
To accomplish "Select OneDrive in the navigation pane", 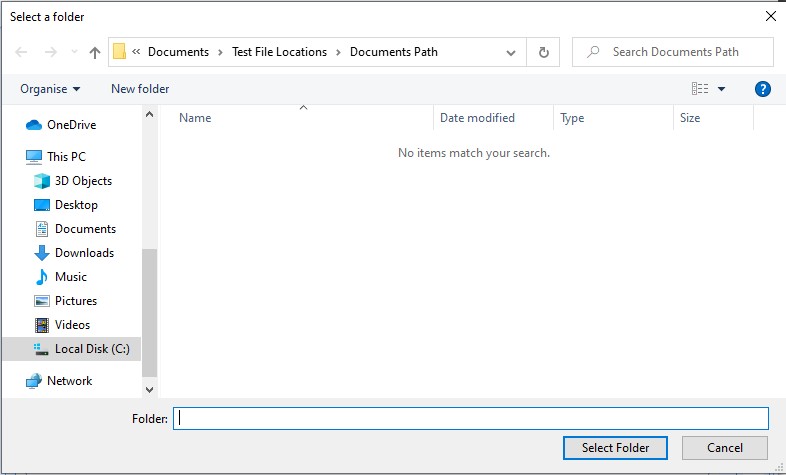I will pyautogui.click(x=71, y=125).
